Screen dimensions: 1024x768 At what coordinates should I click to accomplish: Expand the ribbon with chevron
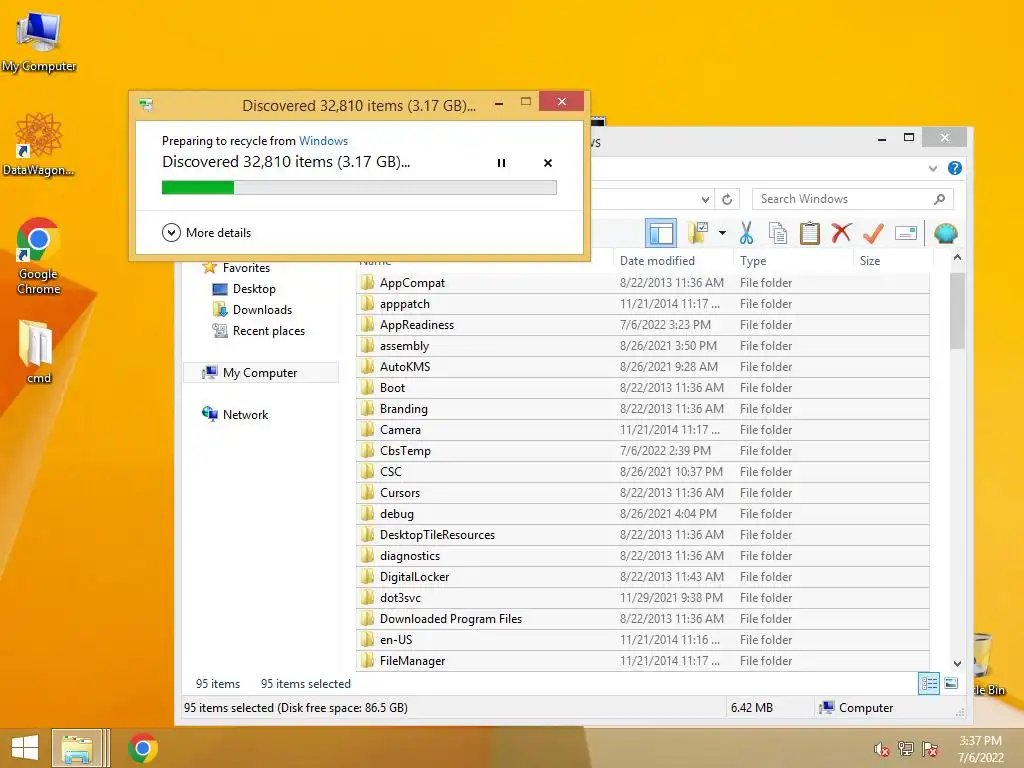(933, 168)
